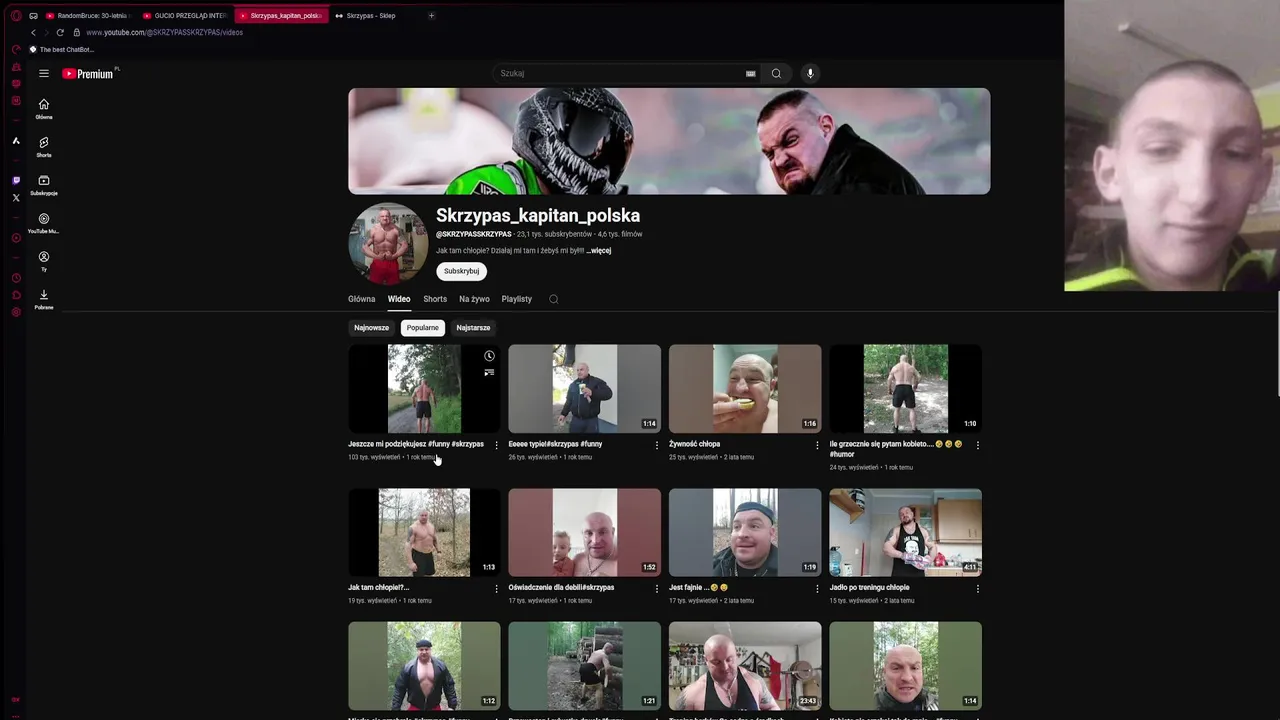The height and width of the screenshot is (720, 1280).
Task: Go back in browser history
Action: 33,32
